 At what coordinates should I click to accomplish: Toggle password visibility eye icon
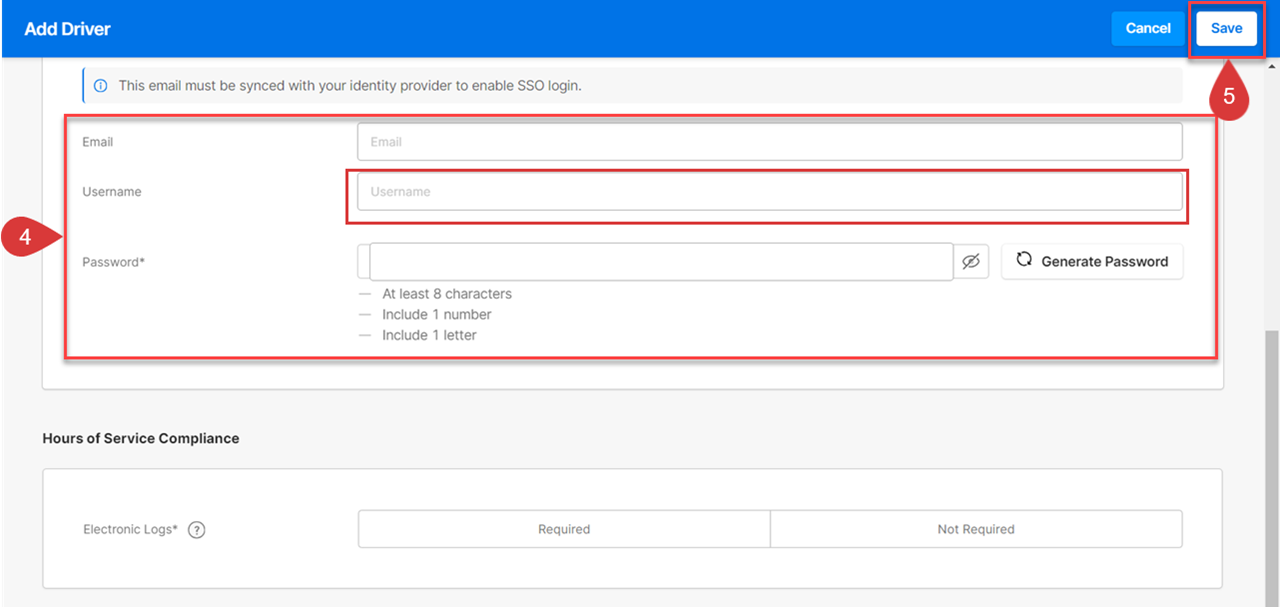pos(970,262)
